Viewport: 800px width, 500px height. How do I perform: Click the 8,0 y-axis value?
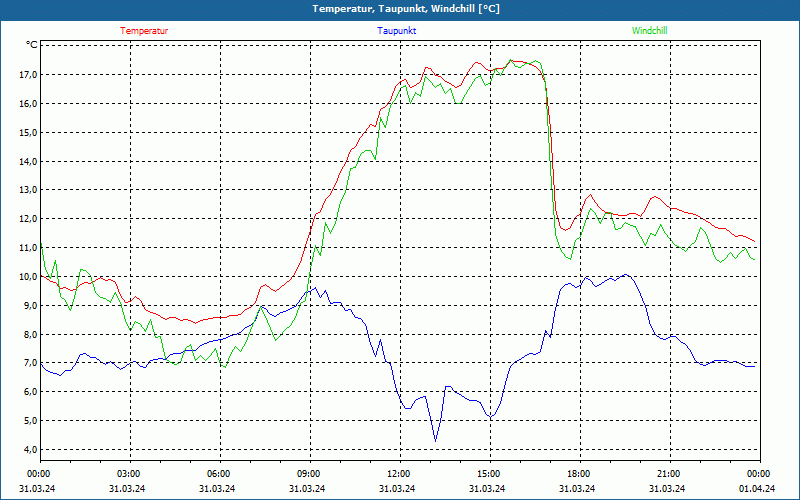click(x=31, y=334)
